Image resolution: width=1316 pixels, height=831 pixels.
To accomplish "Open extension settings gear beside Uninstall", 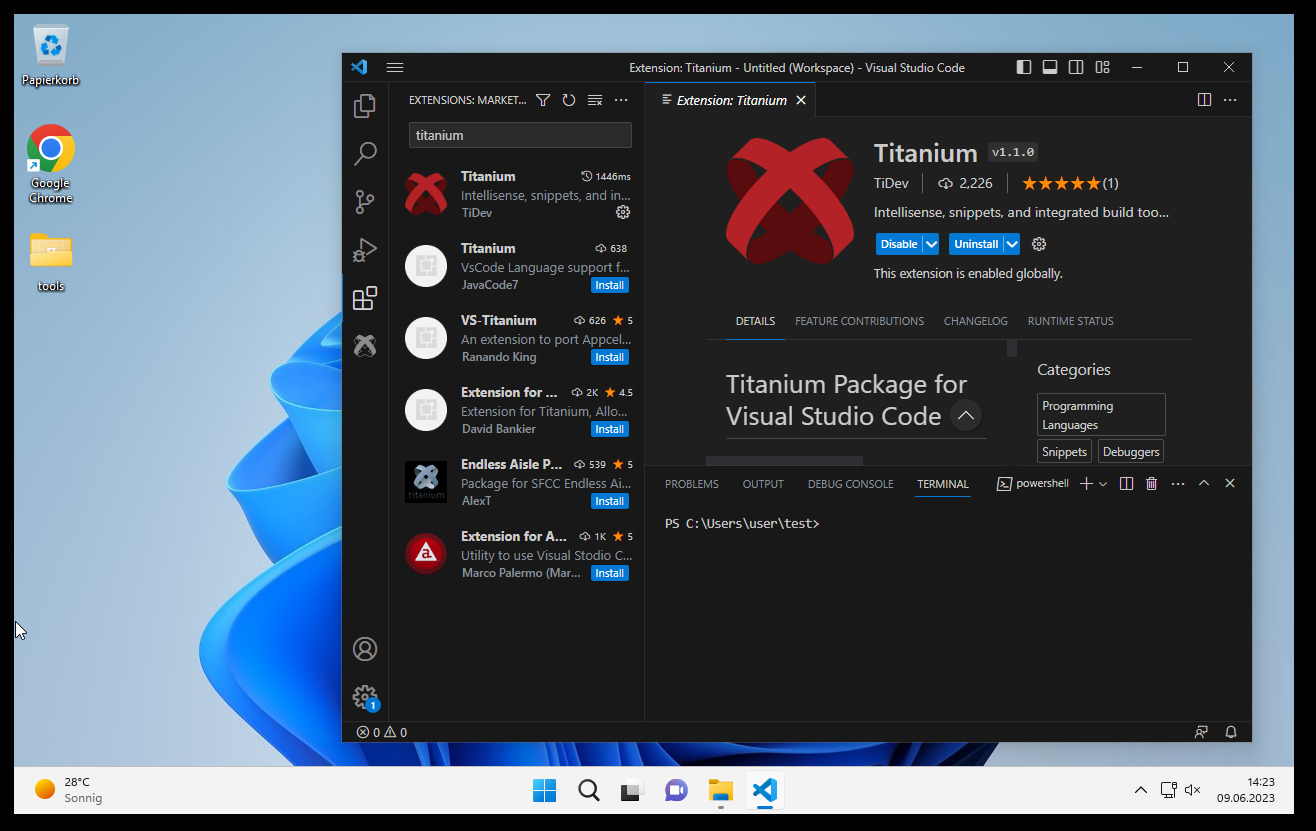I will point(1039,244).
